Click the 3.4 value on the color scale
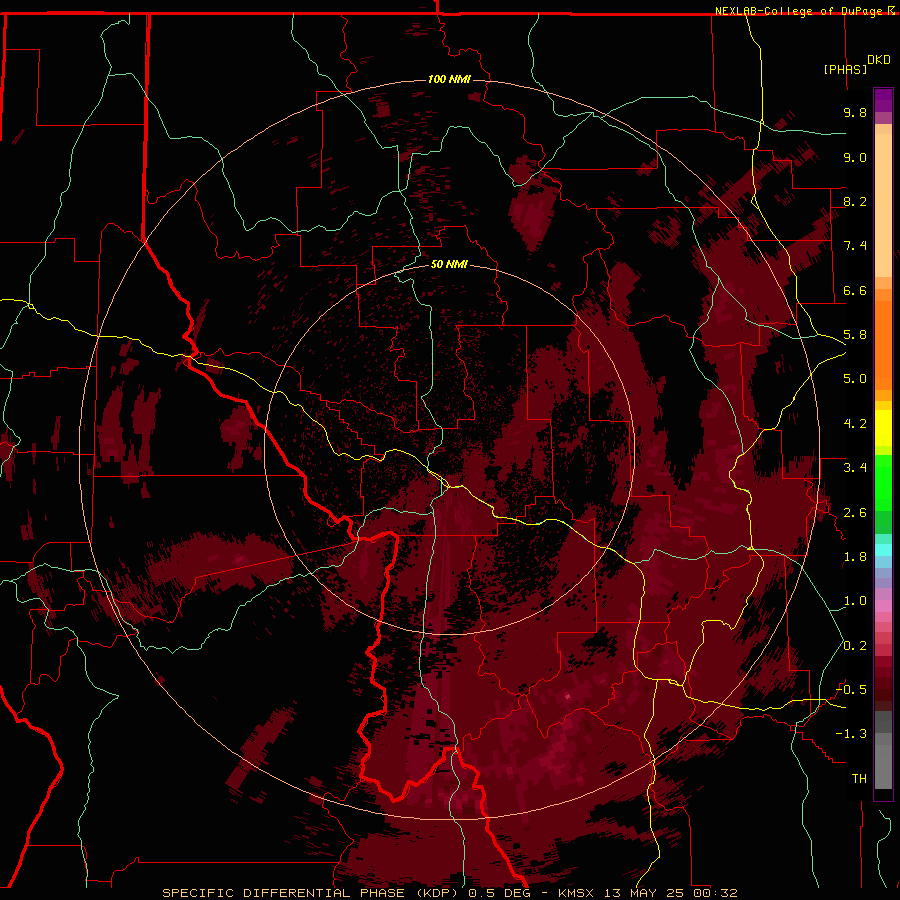Viewport: 900px width, 900px height. coord(855,468)
